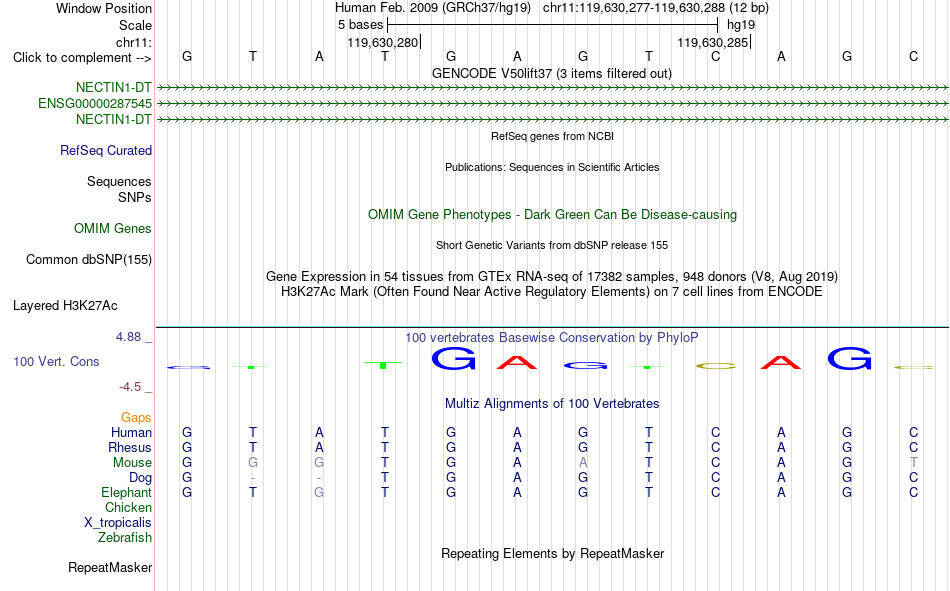Click '100 vertebrates Basewise Conservation by PhyloP' title
This screenshot has height=591, width=950.
(552, 338)
